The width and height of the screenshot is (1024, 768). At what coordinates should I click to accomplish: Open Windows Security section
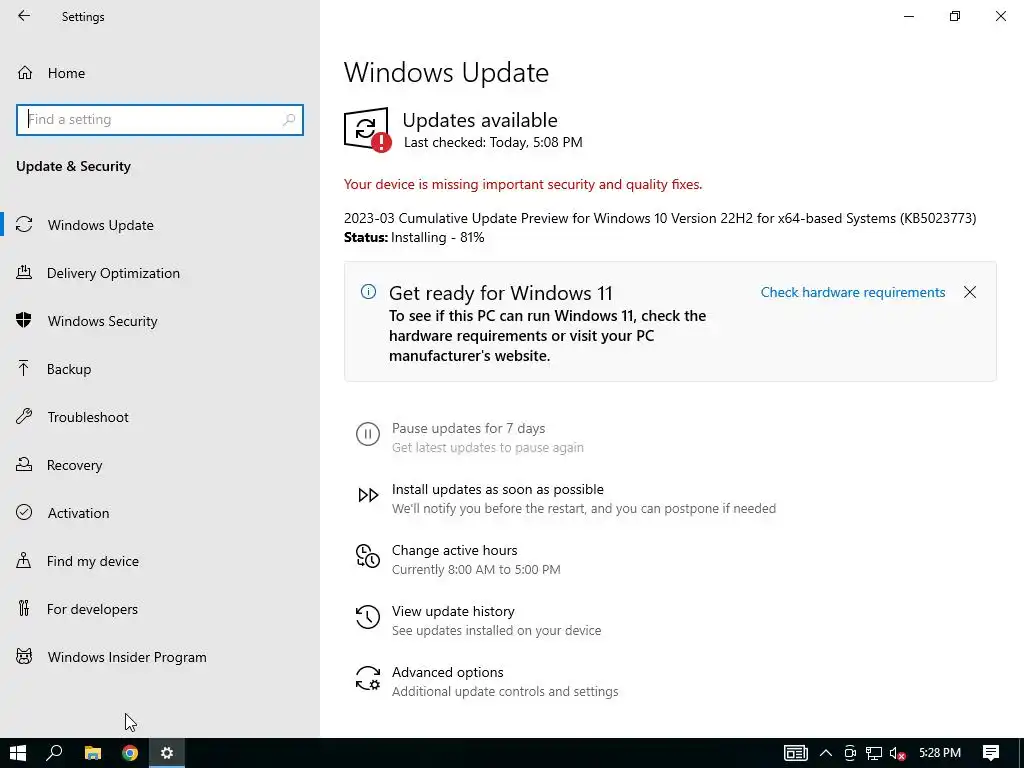tap(160, 321)
